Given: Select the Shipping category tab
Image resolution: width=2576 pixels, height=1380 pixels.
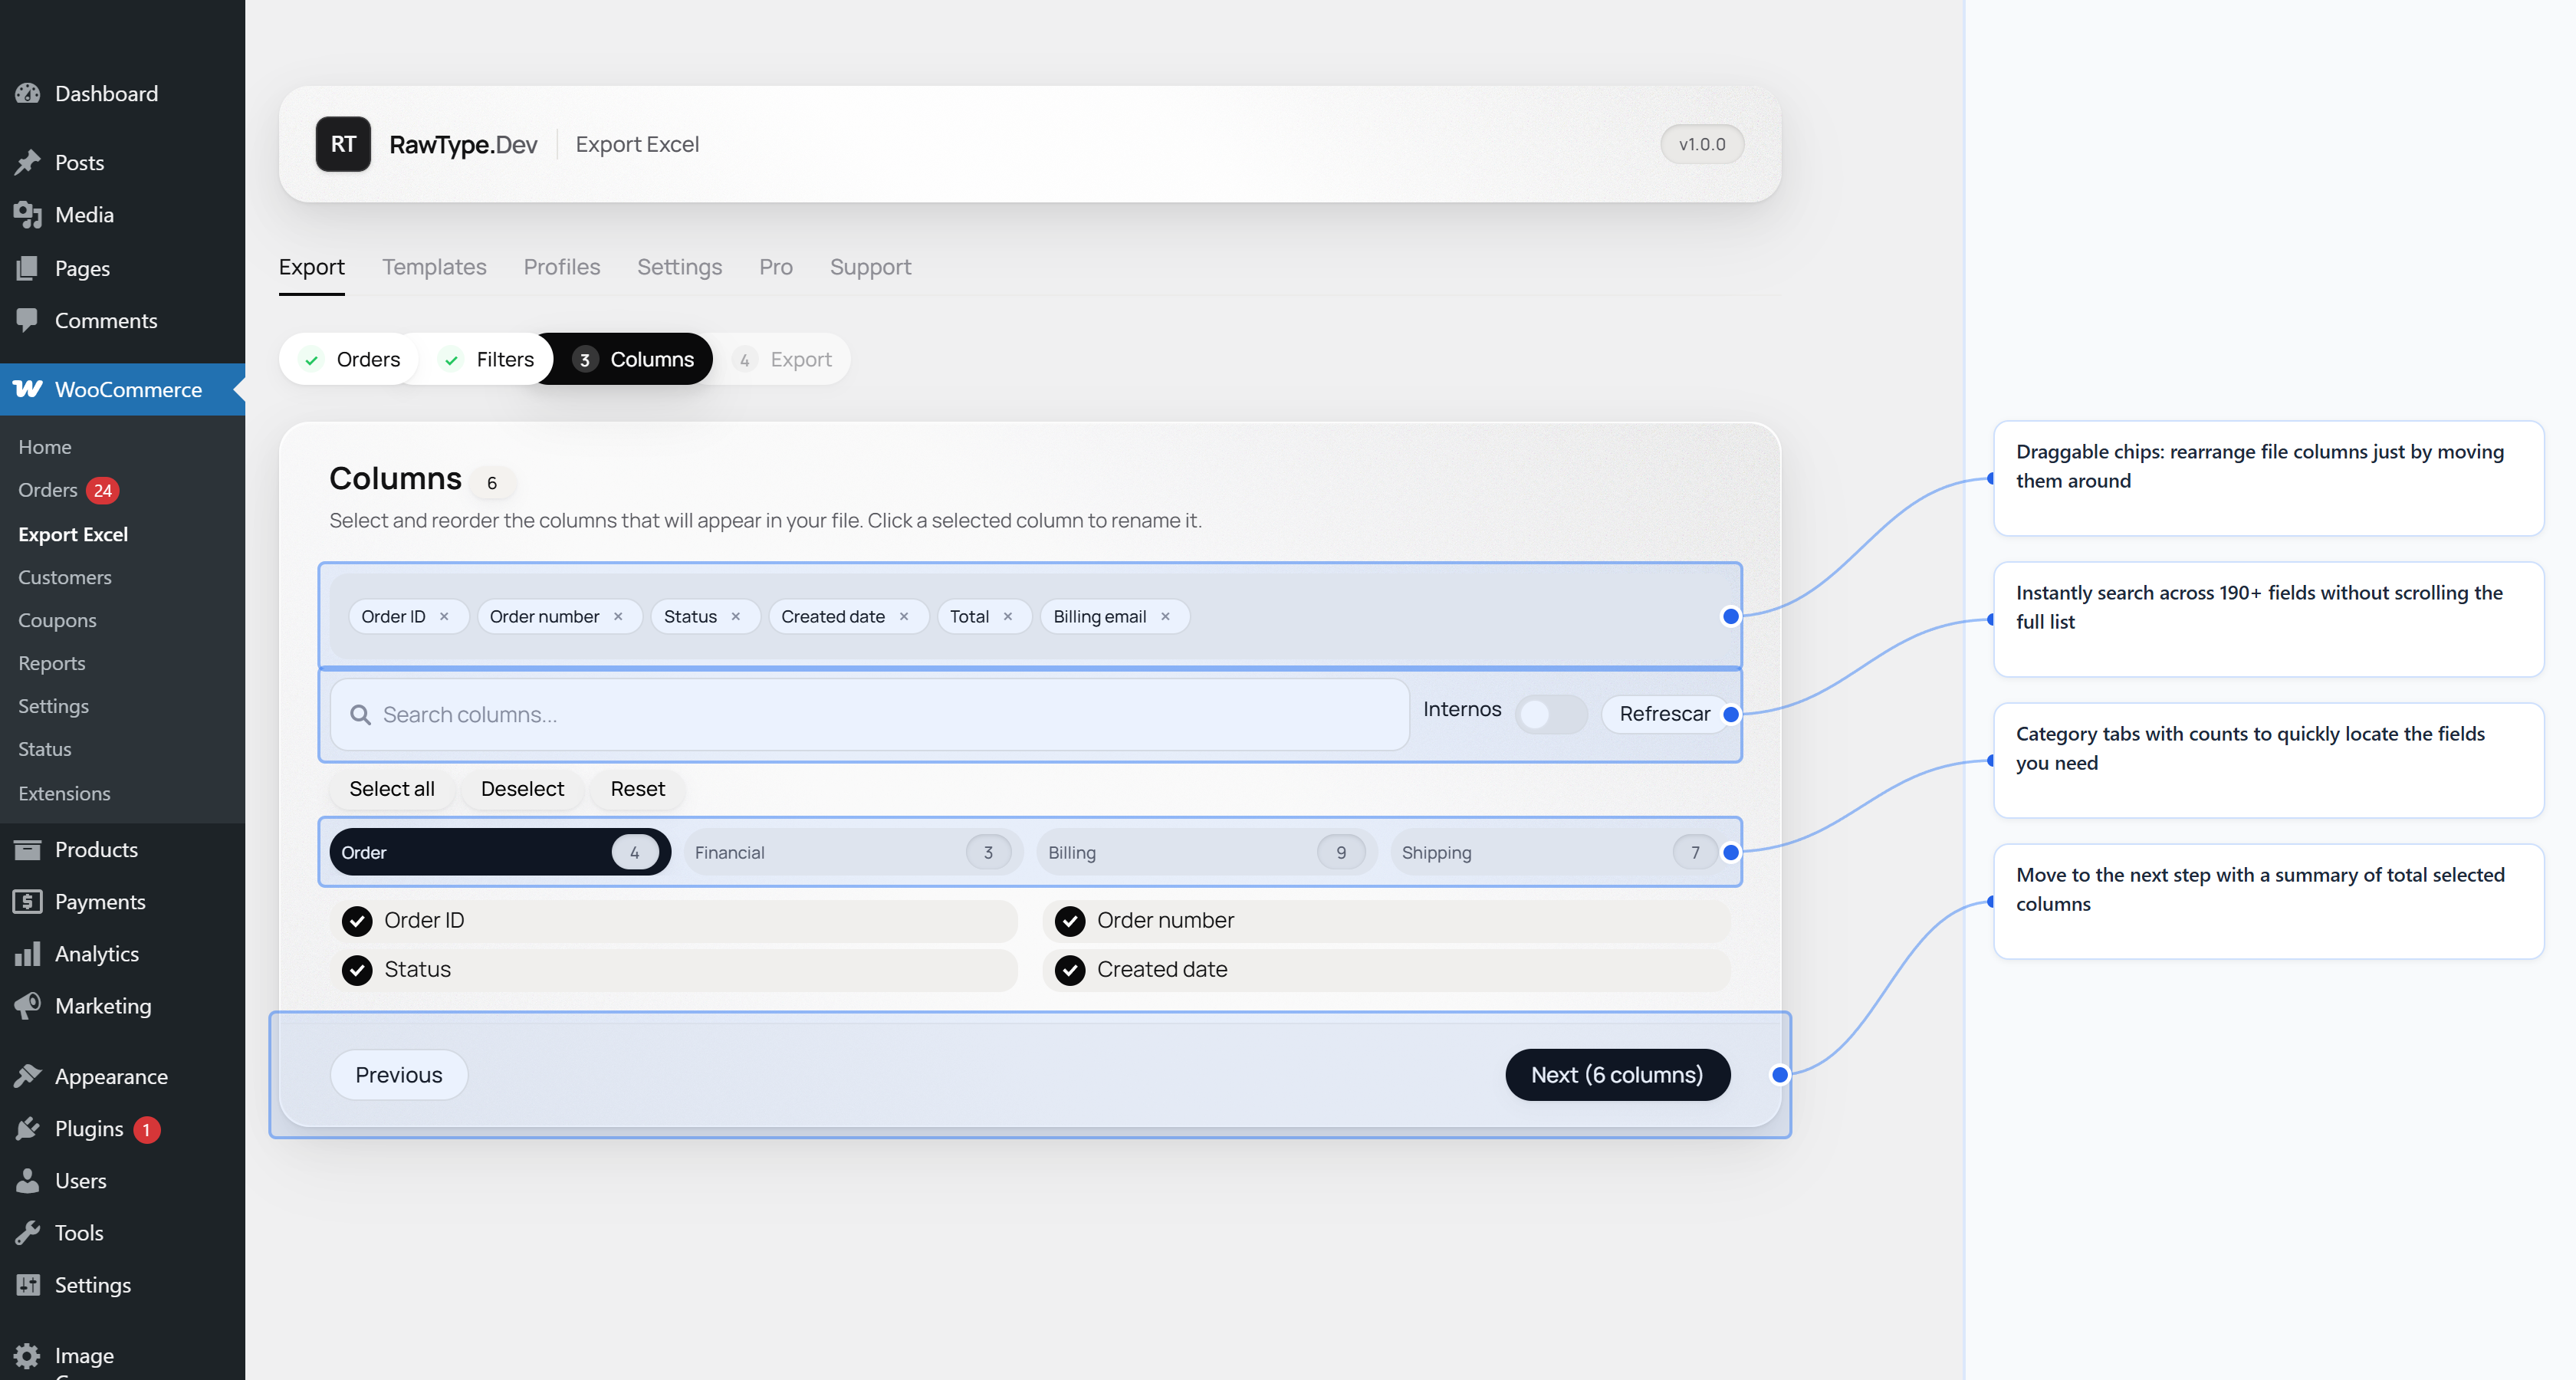Looking at the screenshot, I should [1560, 852].
